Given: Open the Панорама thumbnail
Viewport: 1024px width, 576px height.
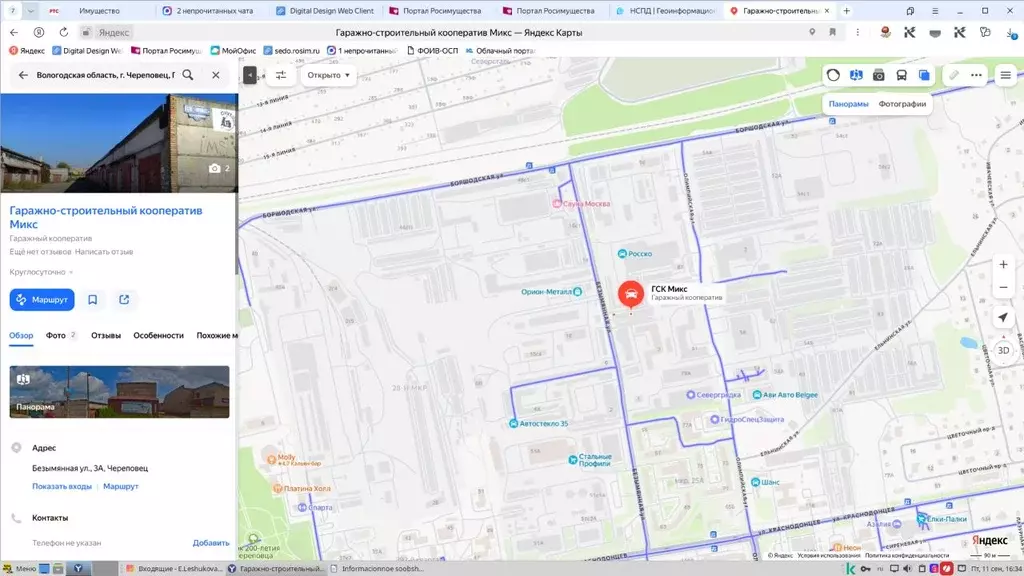Looking at the screenshot, I should tap(120, 392).
